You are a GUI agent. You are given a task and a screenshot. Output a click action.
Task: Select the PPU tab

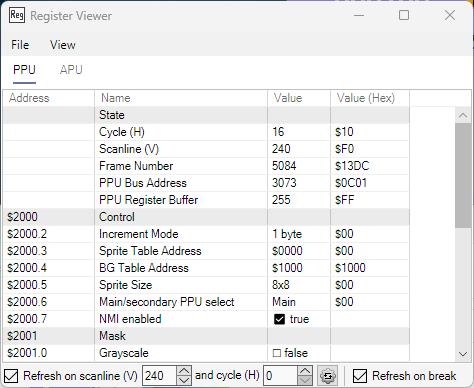[24, 70]
